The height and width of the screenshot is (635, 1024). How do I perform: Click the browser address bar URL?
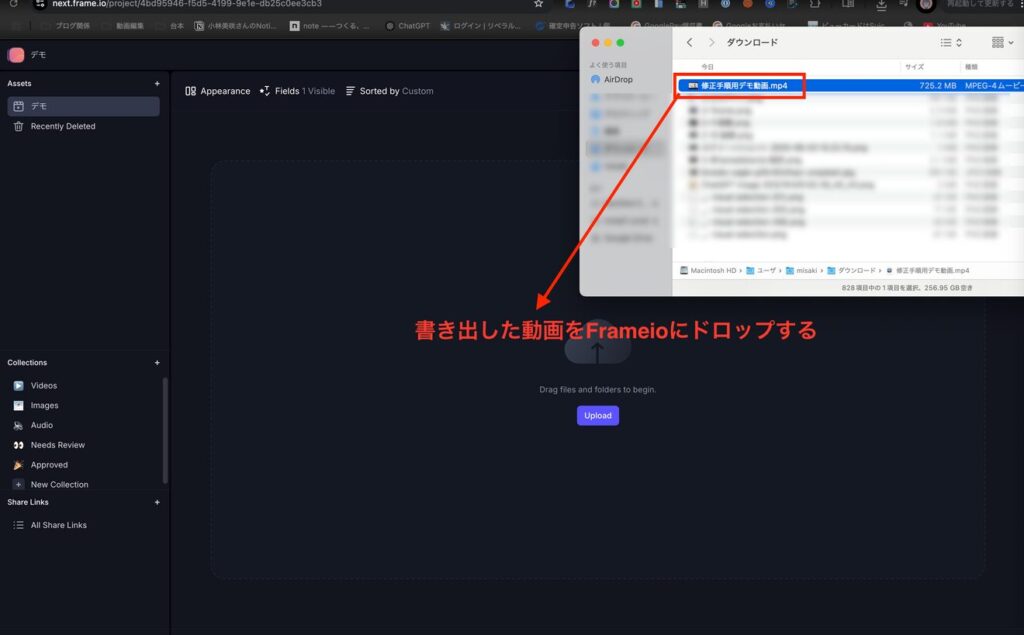[187, 4]
